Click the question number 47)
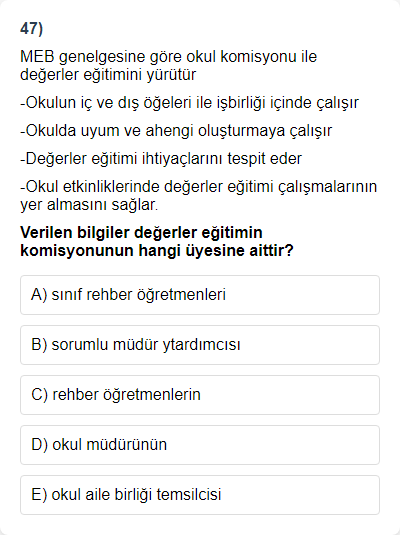The height and width of the screenshot is (535, 400). click(31, 28)
